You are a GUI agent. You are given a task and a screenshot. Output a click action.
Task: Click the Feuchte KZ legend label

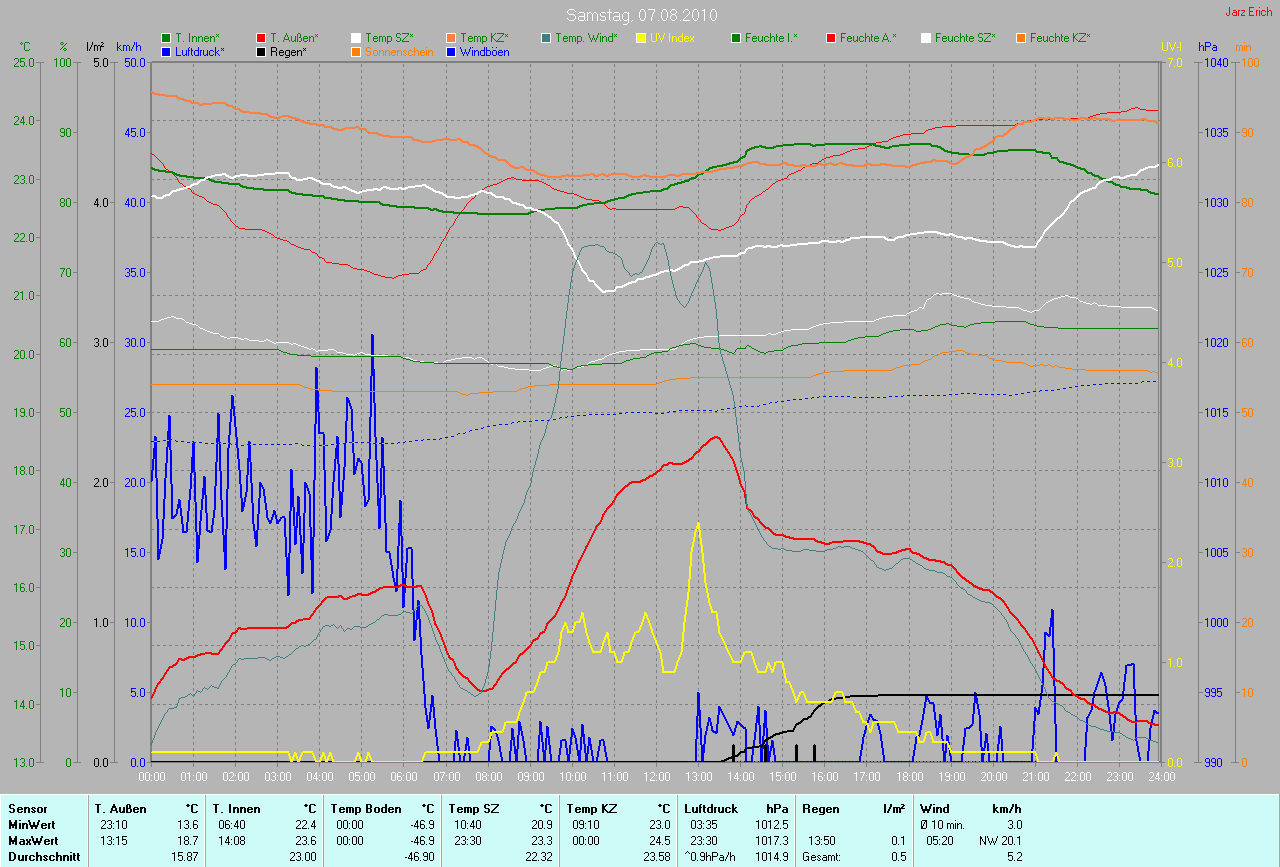pyautogui.click(x=1060, y=38)
